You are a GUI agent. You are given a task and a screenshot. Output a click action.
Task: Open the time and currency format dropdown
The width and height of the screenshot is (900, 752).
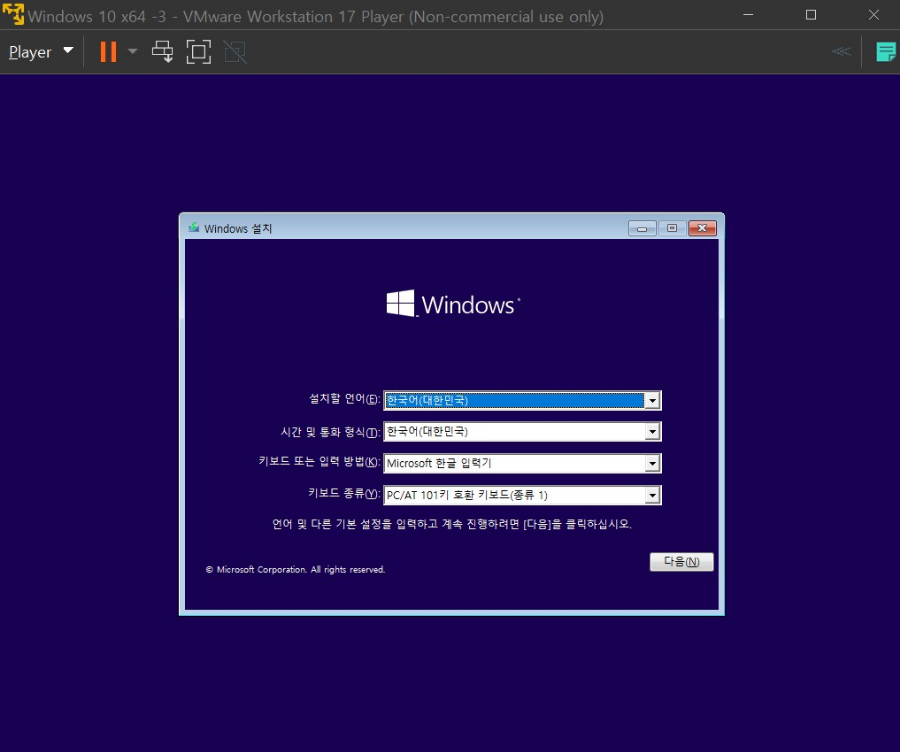point(652,432)
